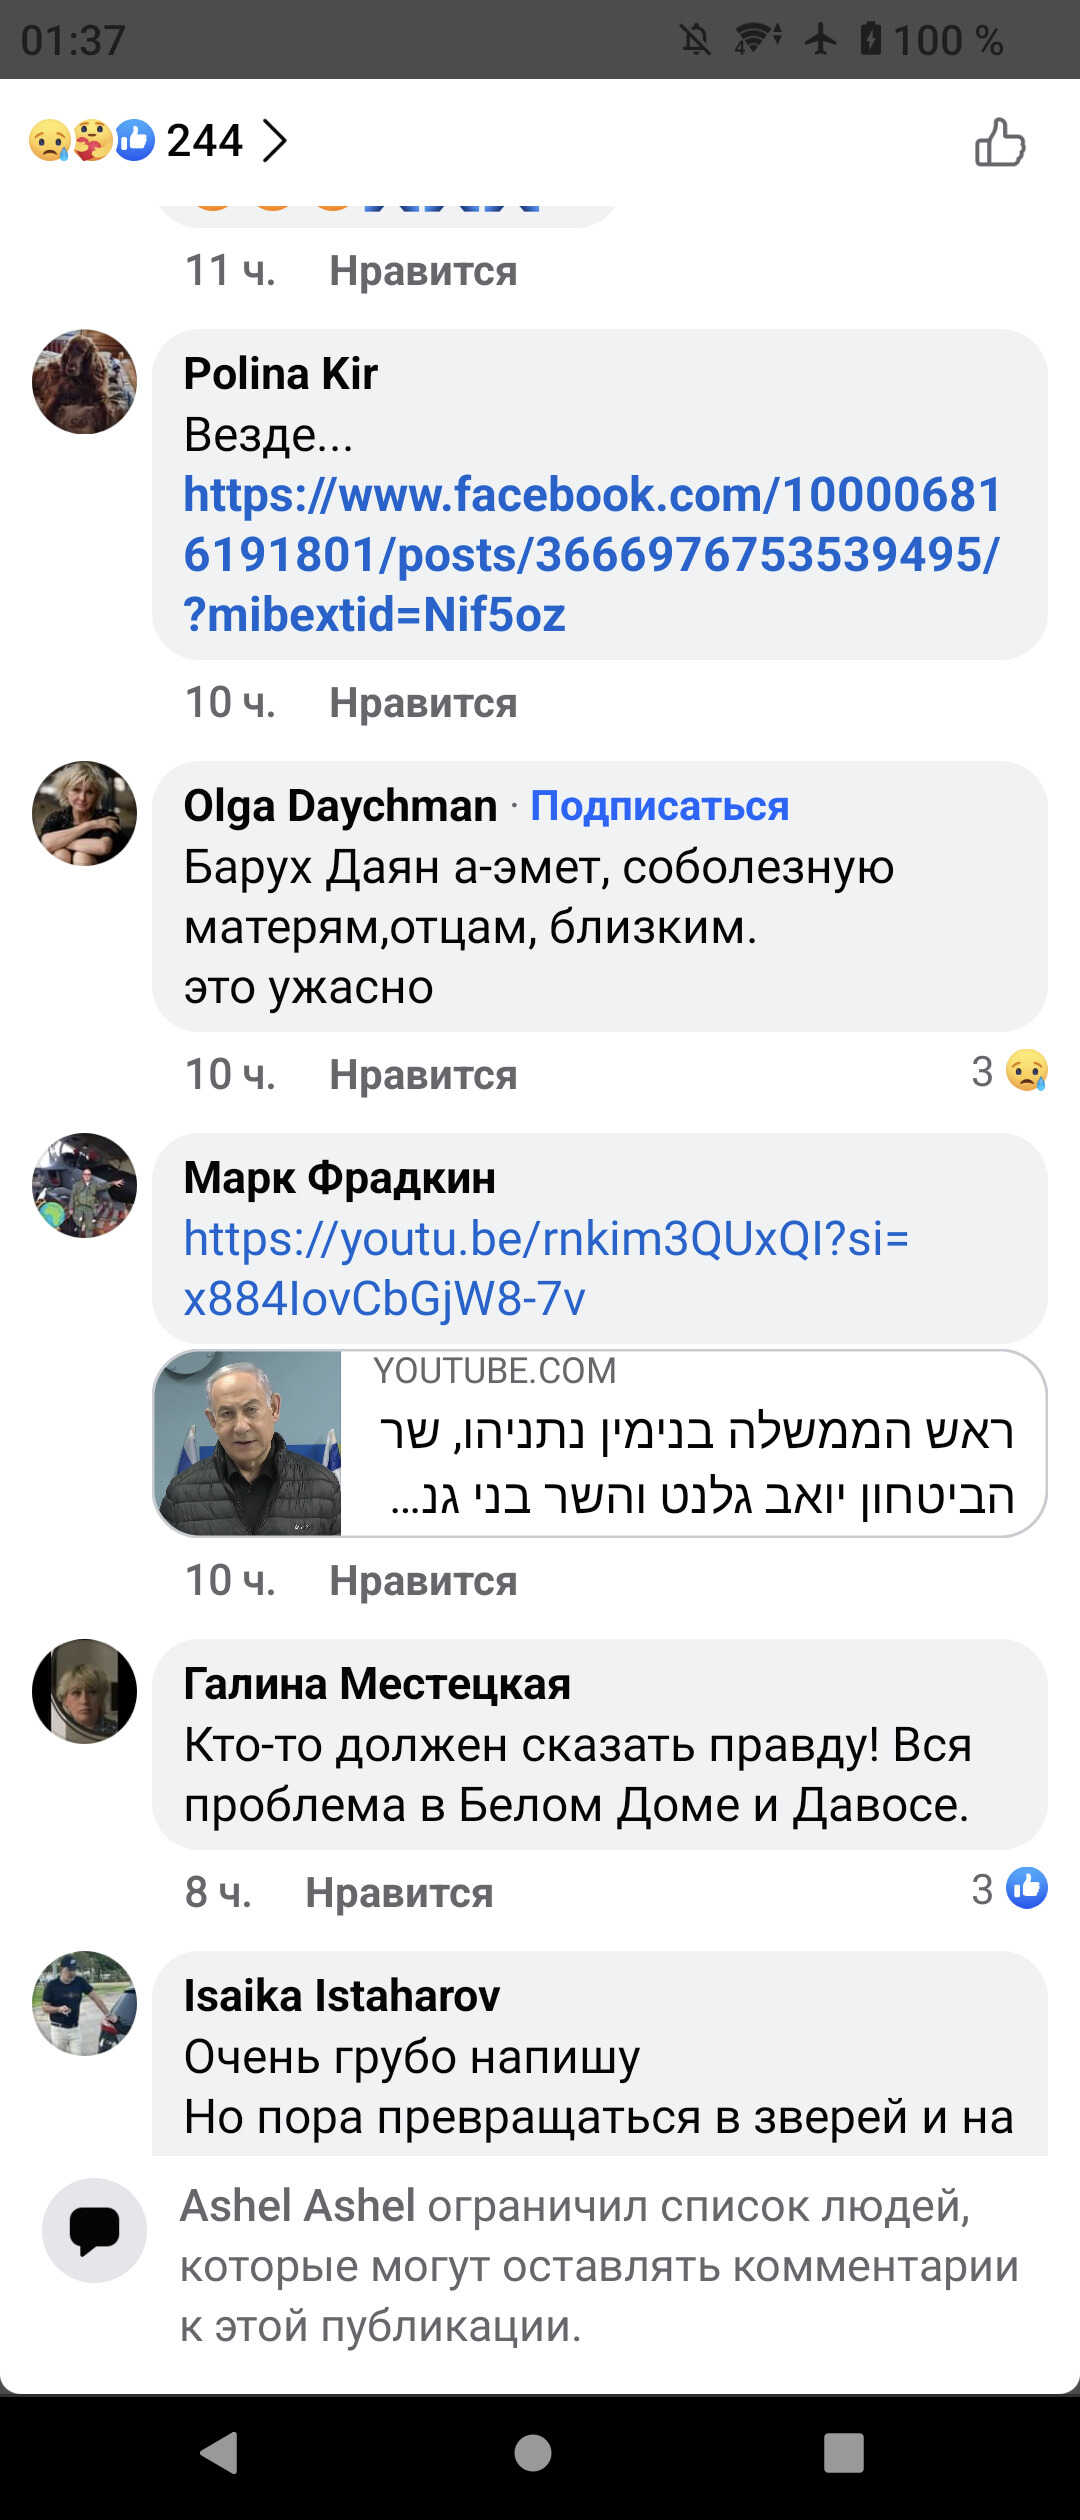Viewport: 1080px width, 2520px height.
Task: Open the reaction emojis summary at top
Action: coord(92,141)
